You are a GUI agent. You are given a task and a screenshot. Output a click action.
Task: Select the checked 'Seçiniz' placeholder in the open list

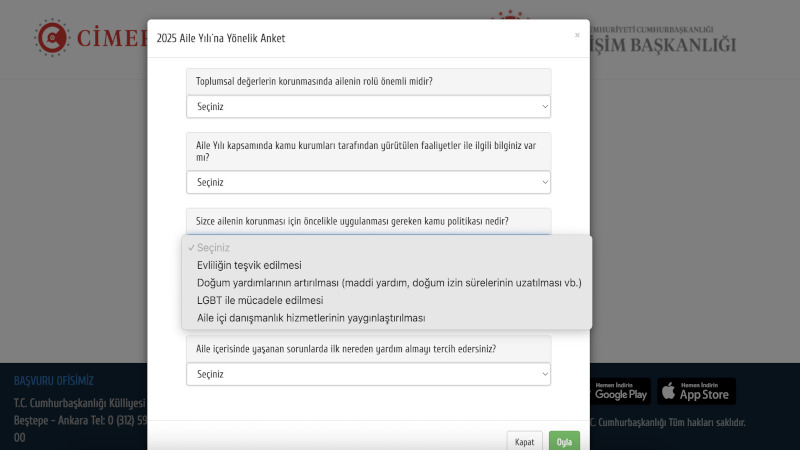coord(214,248)
